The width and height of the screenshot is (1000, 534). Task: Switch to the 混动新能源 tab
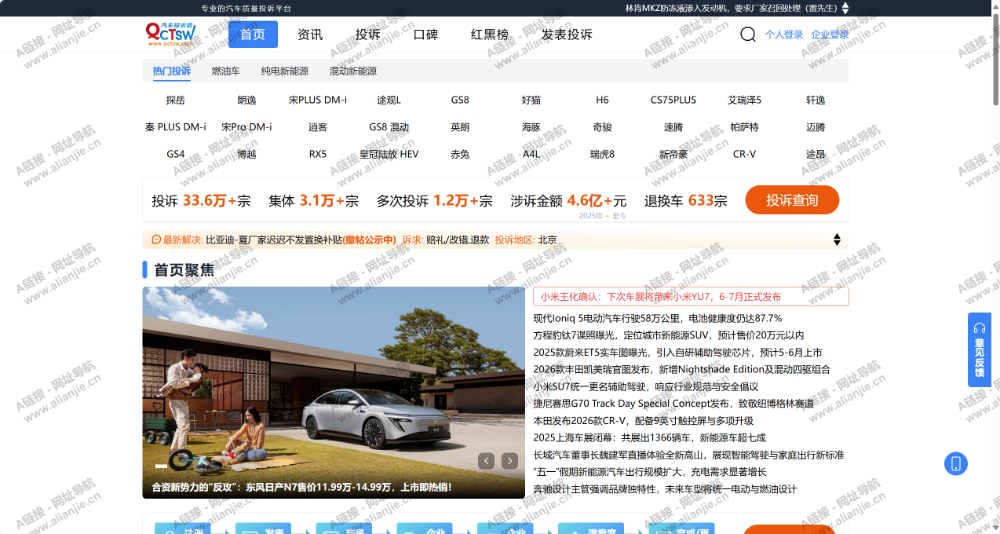tap(353, 71)
